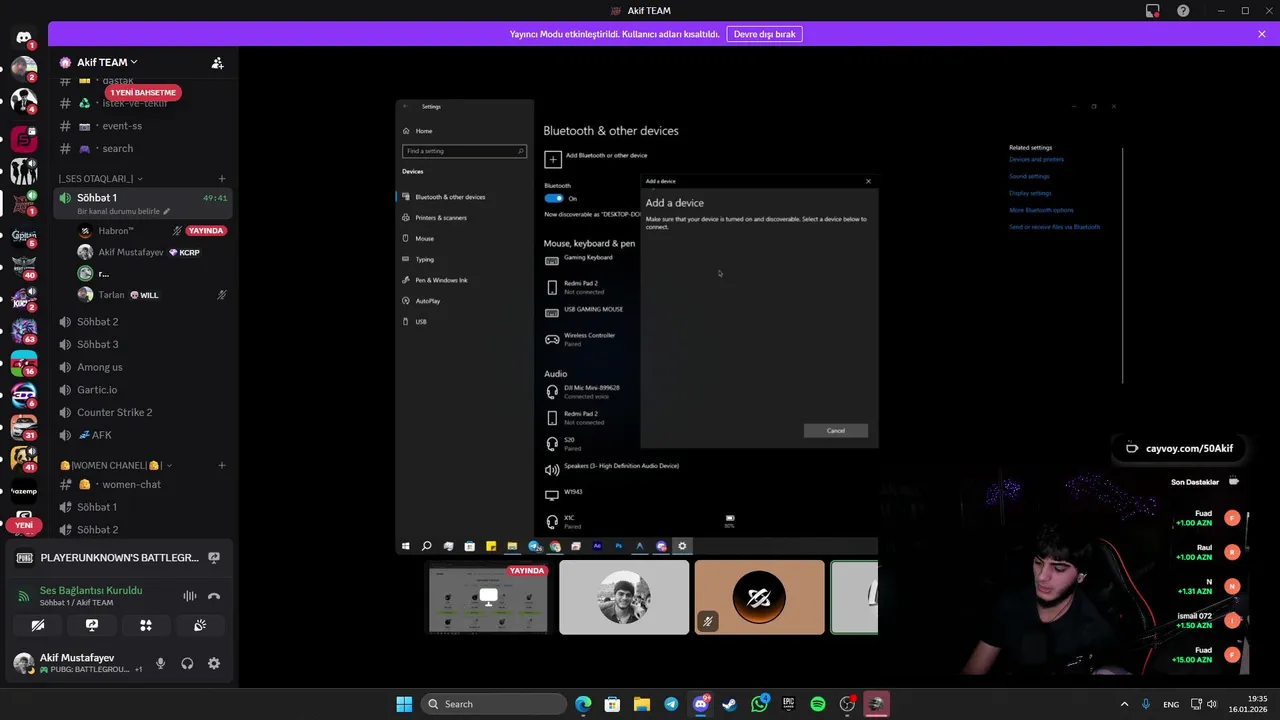Show hidden system tray icons

pyautogui.click(x=1124, y=704)
